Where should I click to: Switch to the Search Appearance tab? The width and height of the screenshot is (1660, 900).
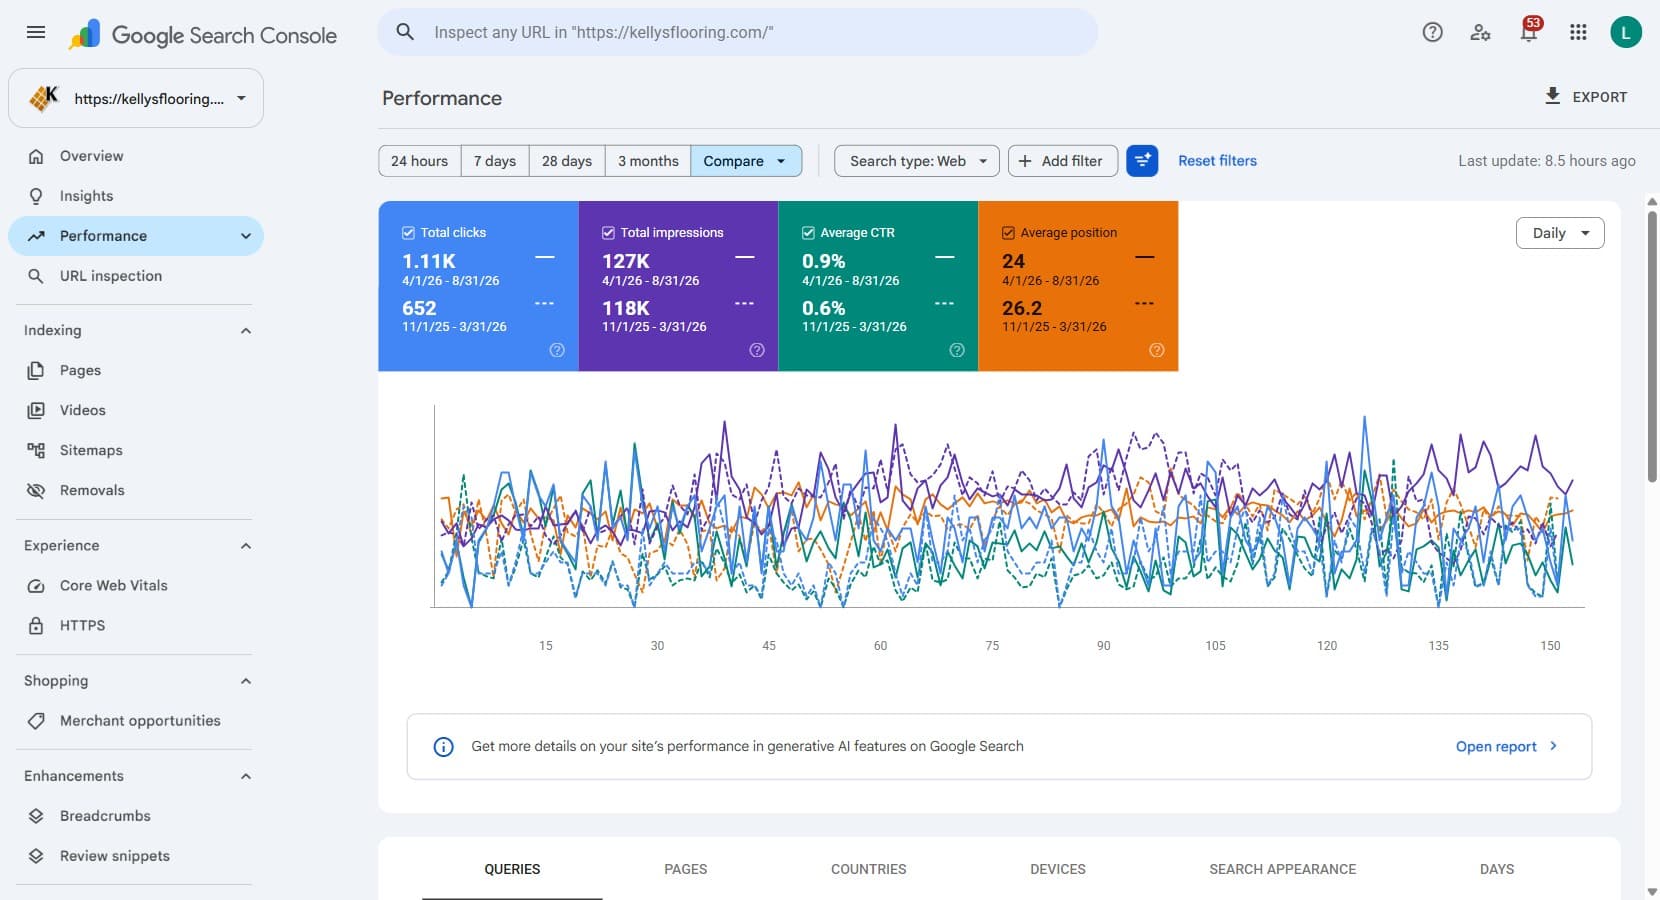point(1283,869)
